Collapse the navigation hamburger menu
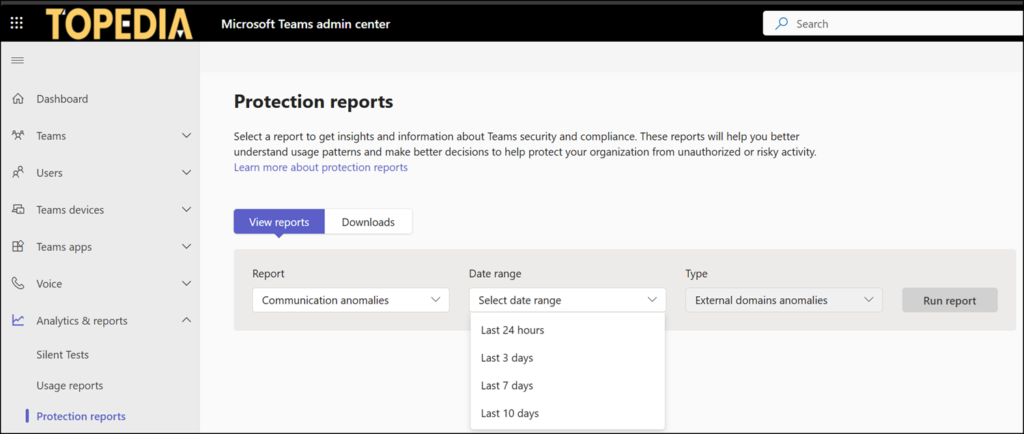 tap(18, 61)
